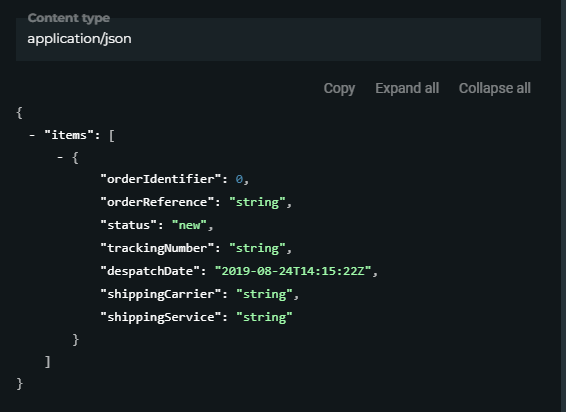Select the "shippingService" key
The height and width of the screenshot is (412, 566).
[161, 317]
